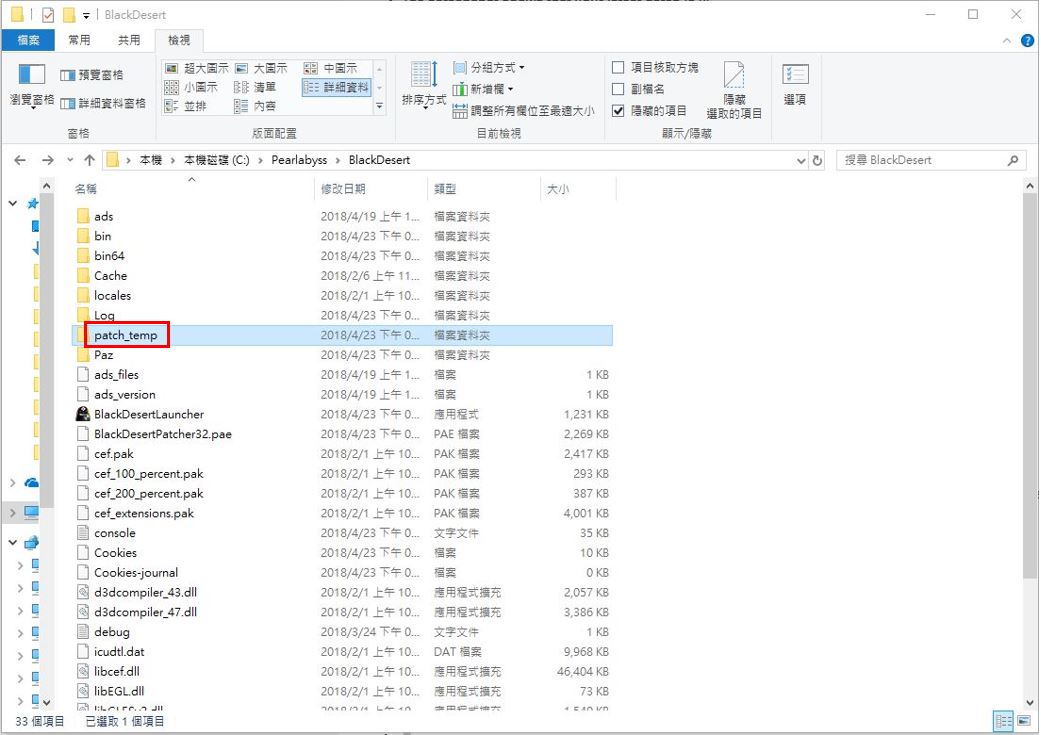The width and height of the screenshot is (1041, 735).
Task: Select the Cookies-journal file name
Action: click(136, 573)
